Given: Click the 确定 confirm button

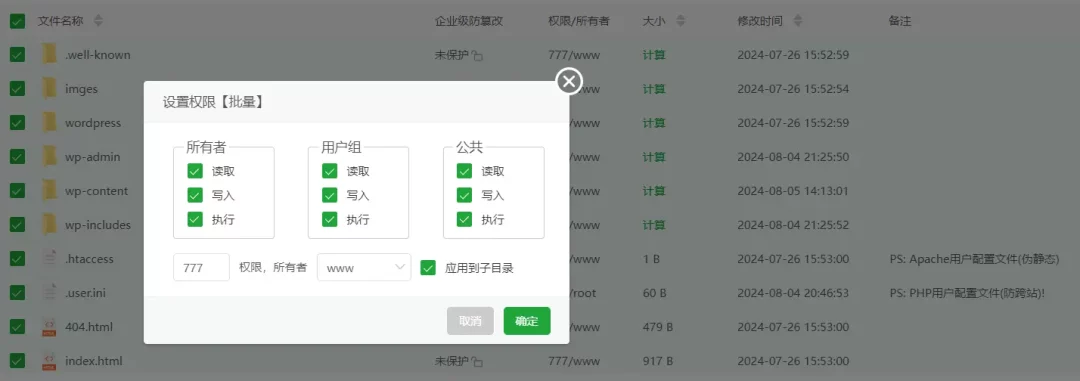Looking at the screenshot, I should pyautogui.click(x=527, y=321).
